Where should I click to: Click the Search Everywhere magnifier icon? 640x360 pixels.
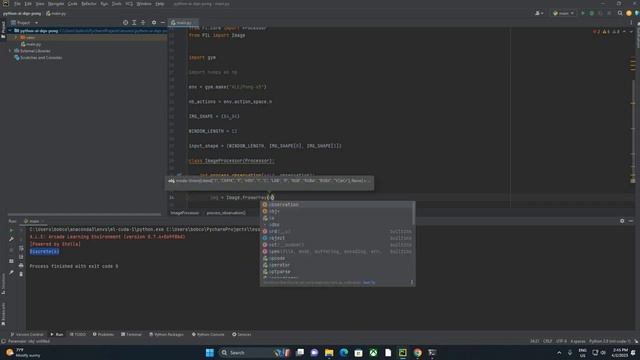(620, 13)
